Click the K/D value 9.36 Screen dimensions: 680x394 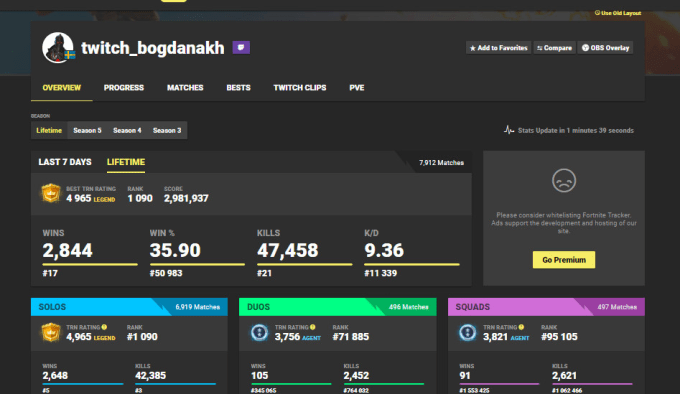tap(384, 250)
